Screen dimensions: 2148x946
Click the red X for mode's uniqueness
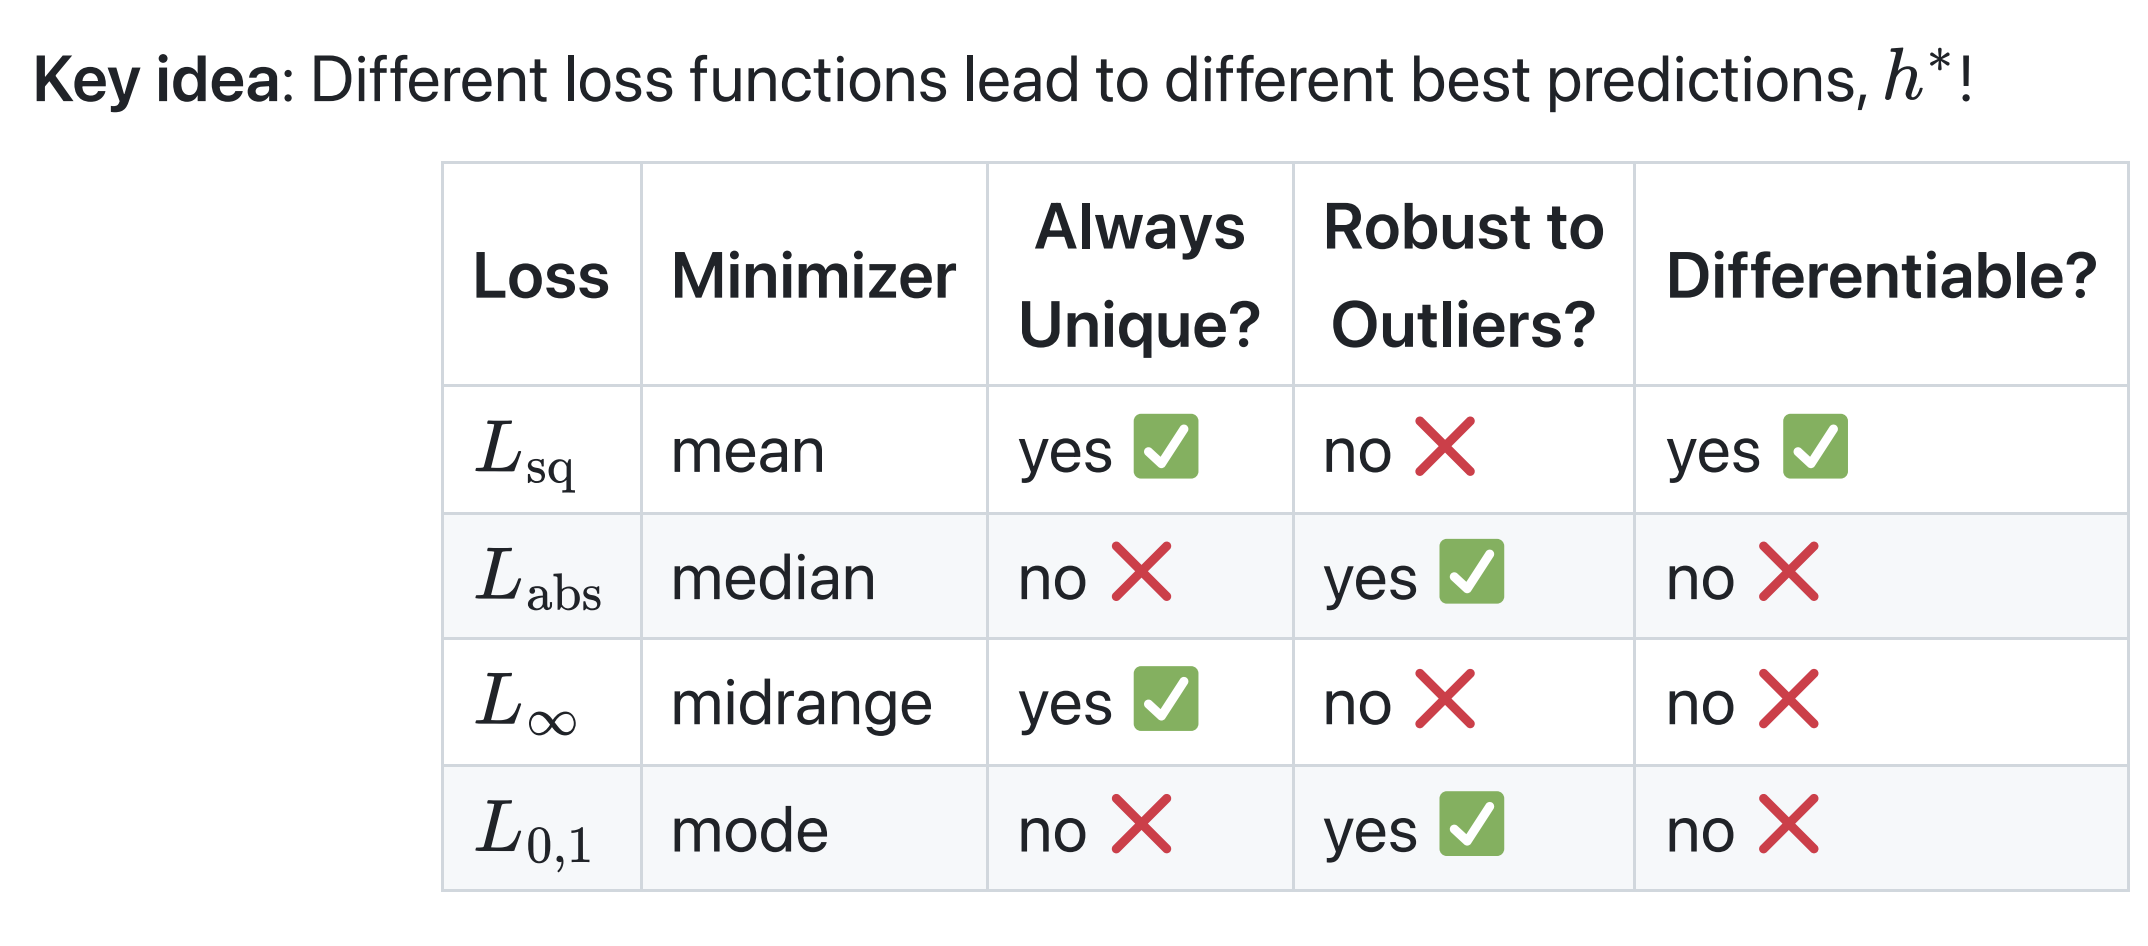click(x=1141, y=825)
